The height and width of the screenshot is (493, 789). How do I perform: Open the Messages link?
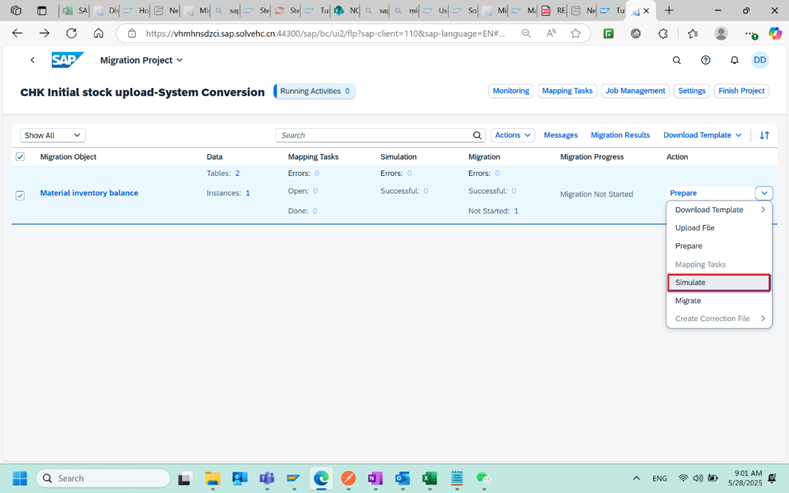click(561, 135)
